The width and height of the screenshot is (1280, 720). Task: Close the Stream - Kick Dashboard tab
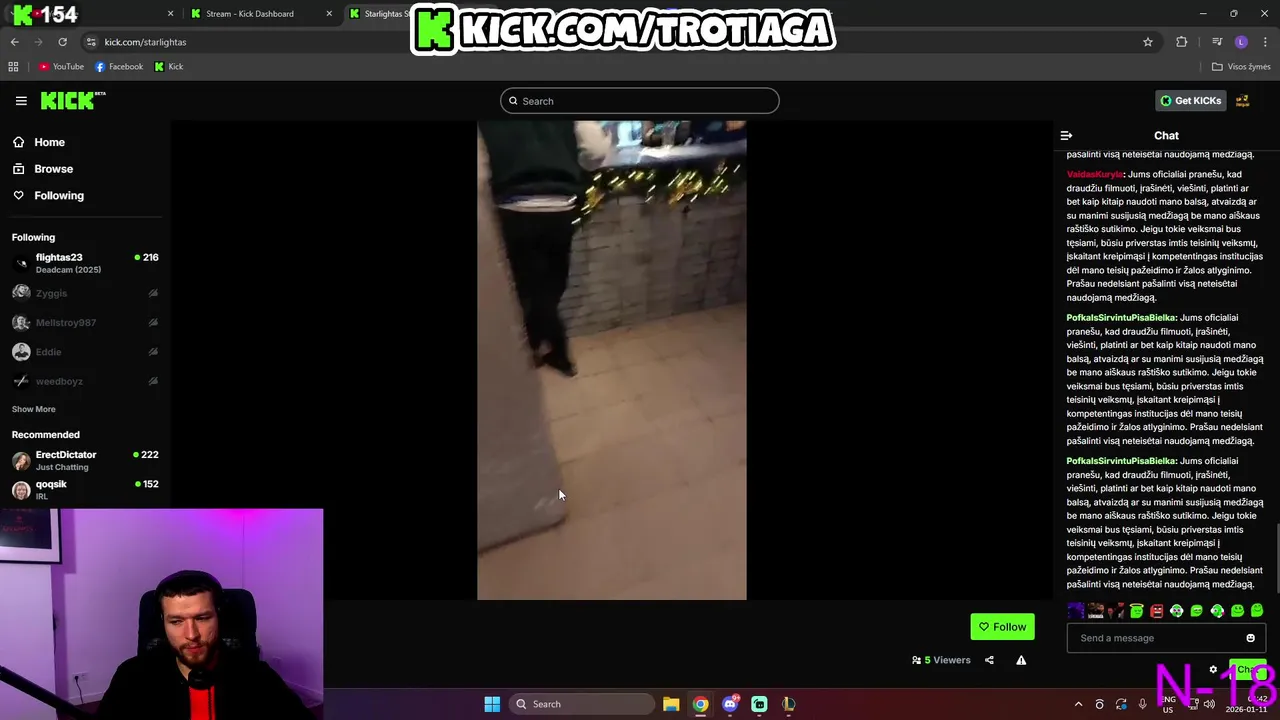(x=329, y=14)
